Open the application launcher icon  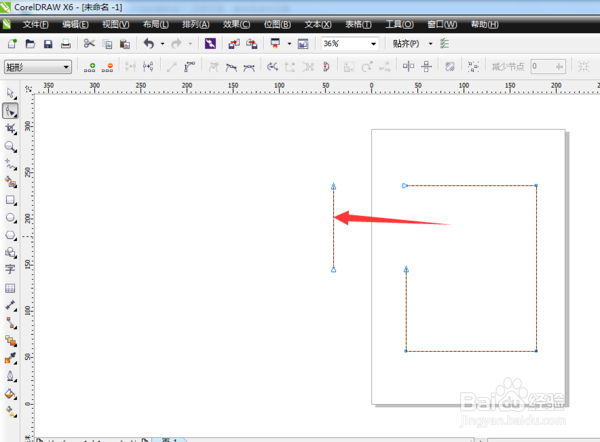pos(275,43)
